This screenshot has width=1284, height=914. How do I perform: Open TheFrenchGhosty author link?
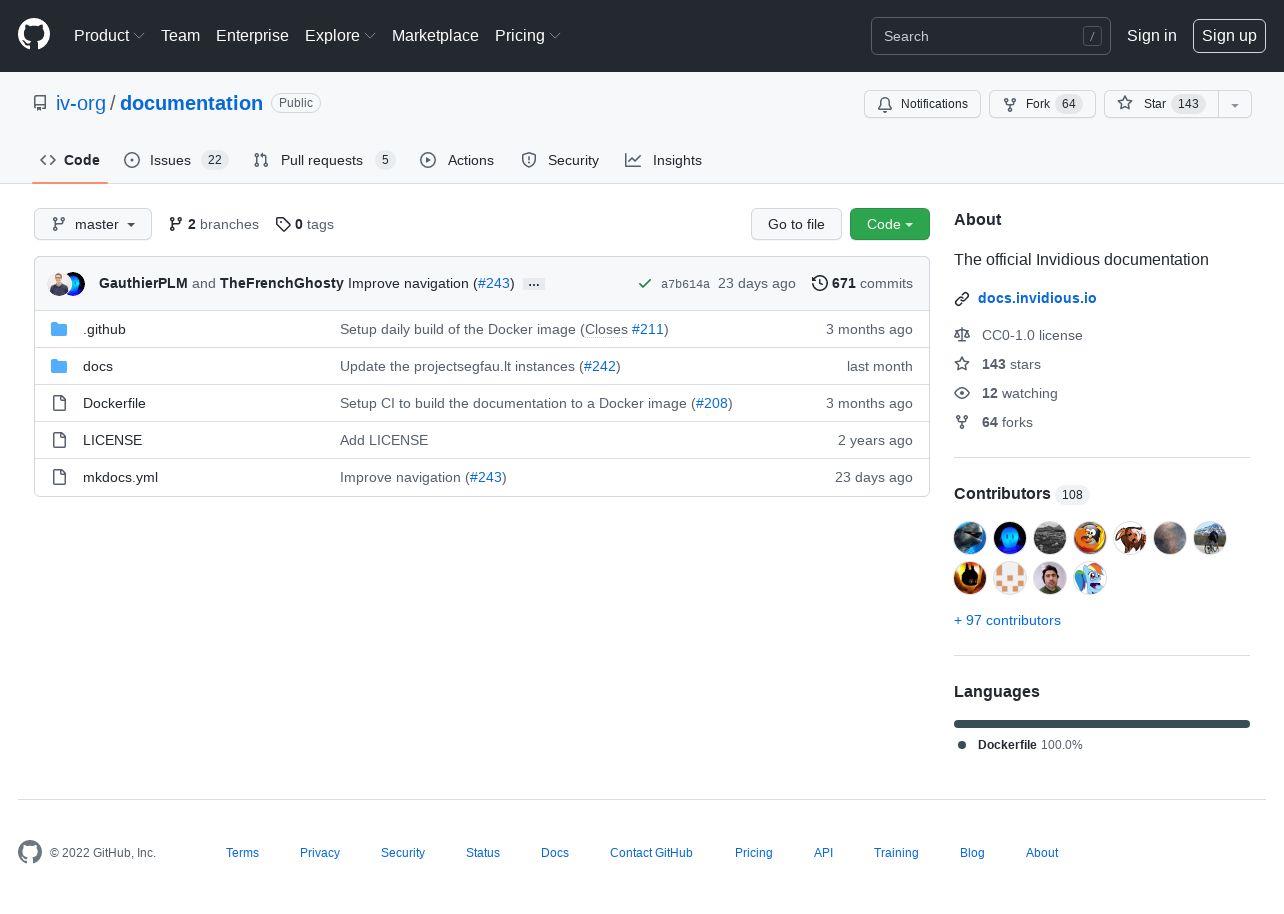pyautogui.click(x=282, y=283)
